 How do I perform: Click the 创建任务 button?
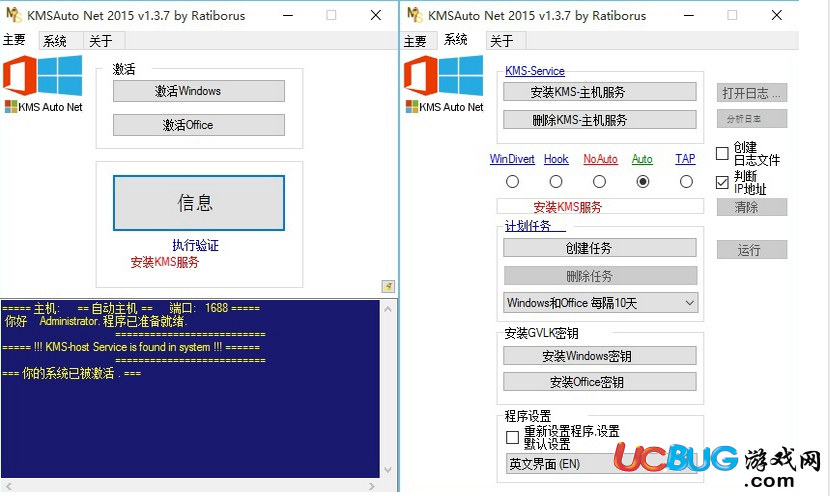click(600, 248)
